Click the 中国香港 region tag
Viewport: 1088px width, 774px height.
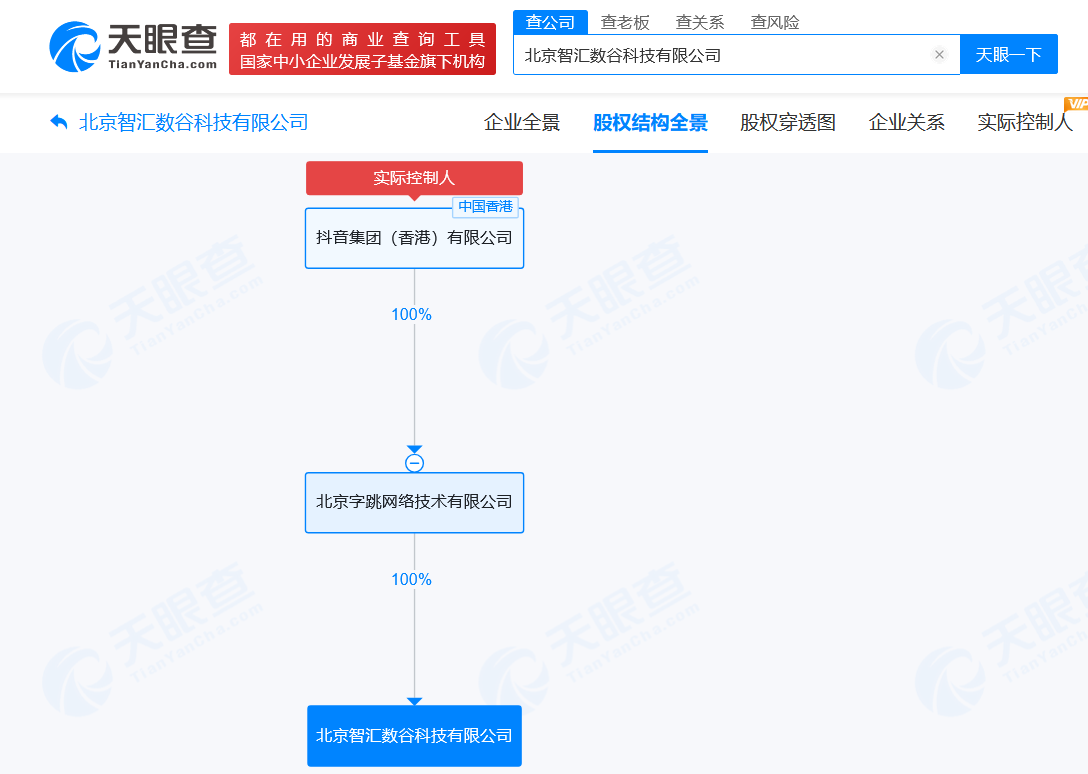[485, 207]
